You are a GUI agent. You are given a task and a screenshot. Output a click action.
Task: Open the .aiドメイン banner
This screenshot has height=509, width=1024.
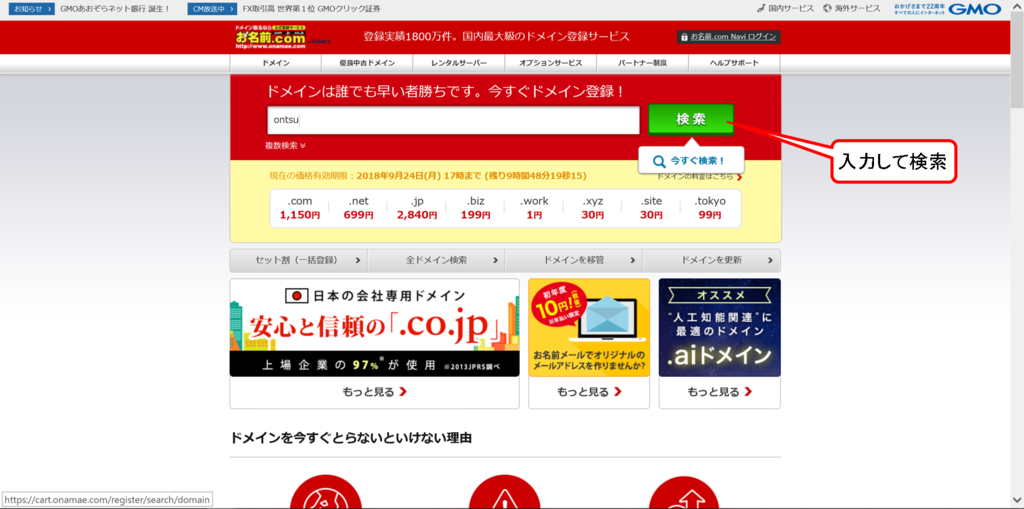pos(720,327)
